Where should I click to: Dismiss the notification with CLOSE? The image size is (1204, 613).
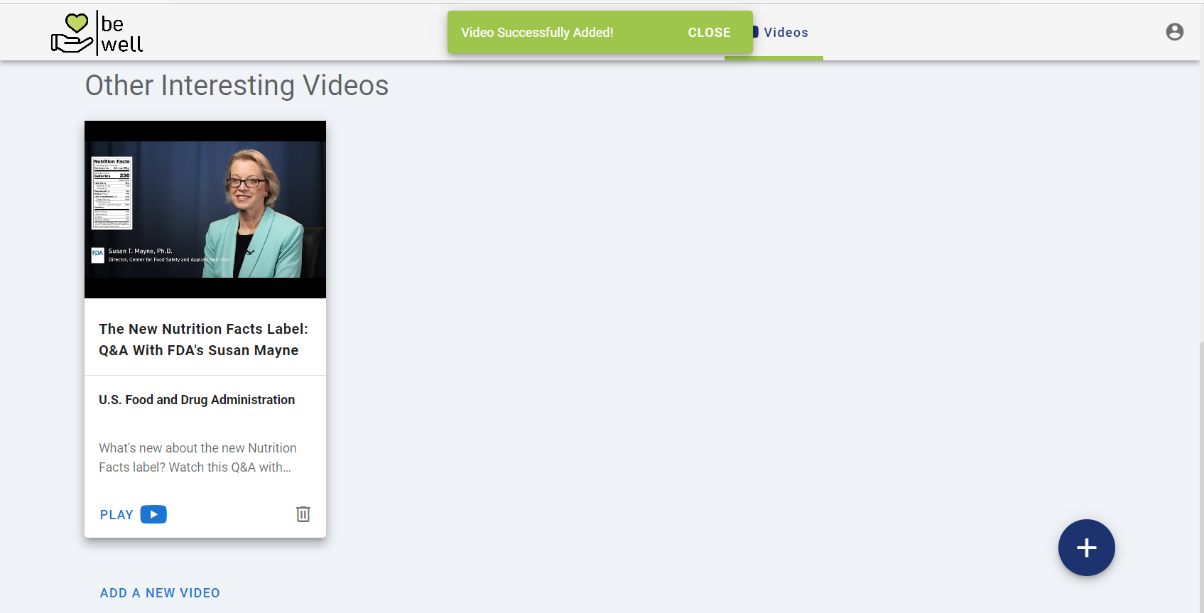tap(709, 33)
